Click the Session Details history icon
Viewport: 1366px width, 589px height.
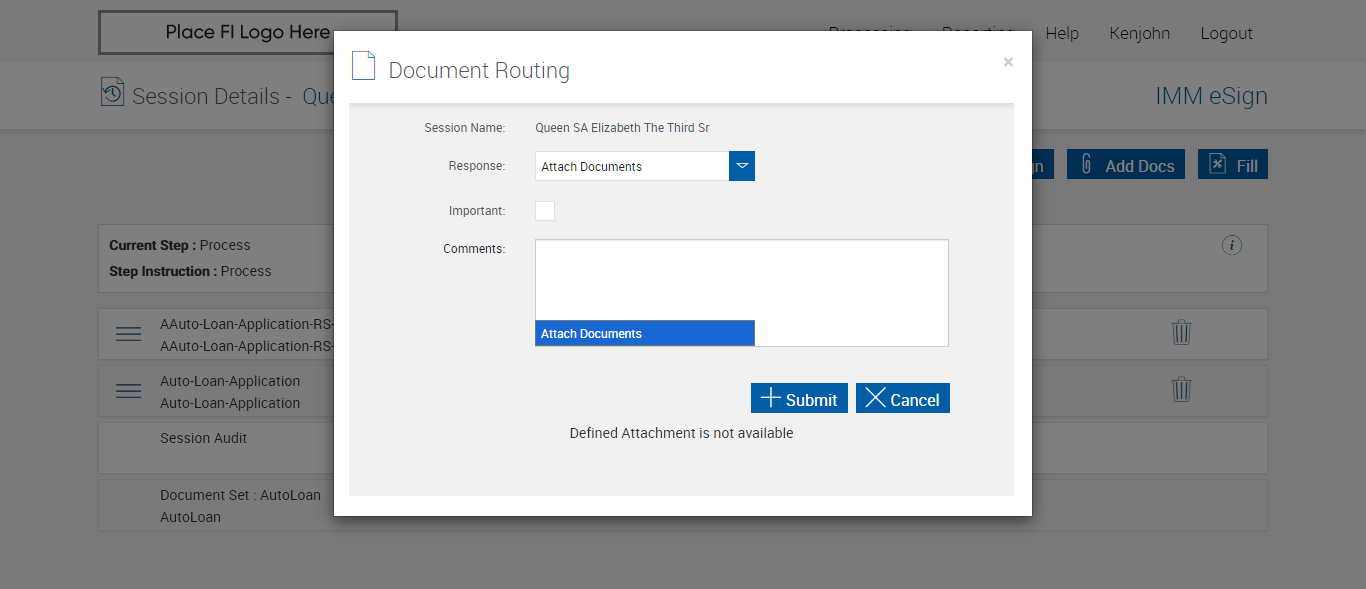coord(113,92)
